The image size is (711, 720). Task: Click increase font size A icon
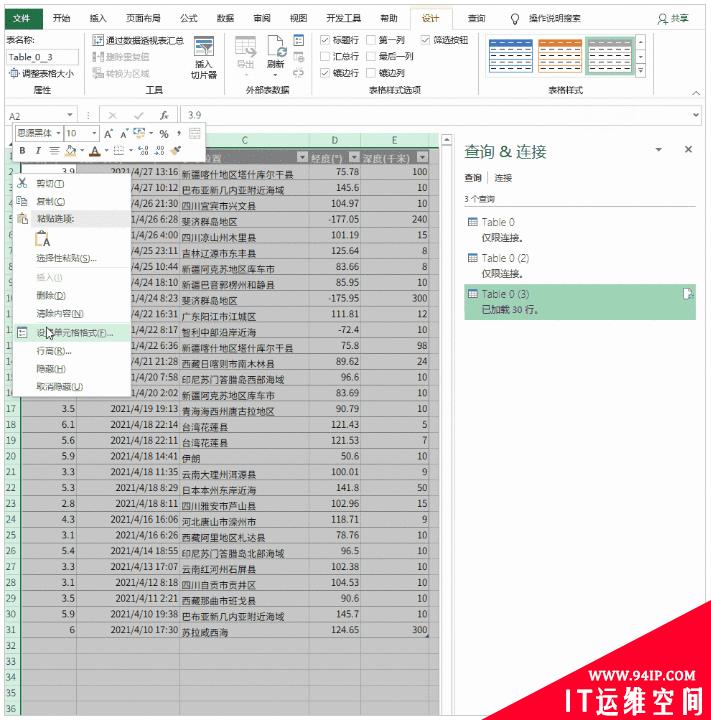pos(108,134)
